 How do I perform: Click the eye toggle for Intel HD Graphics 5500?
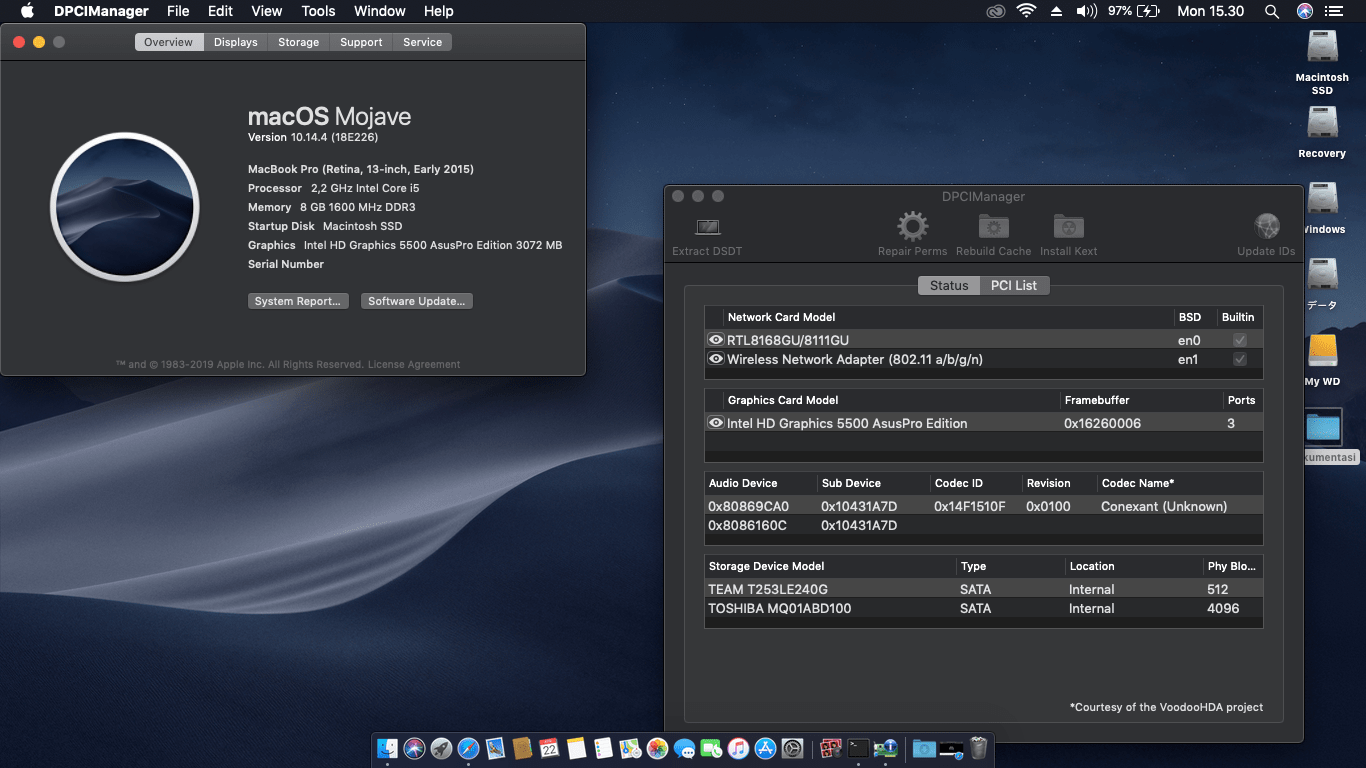(x=716, y=423)
